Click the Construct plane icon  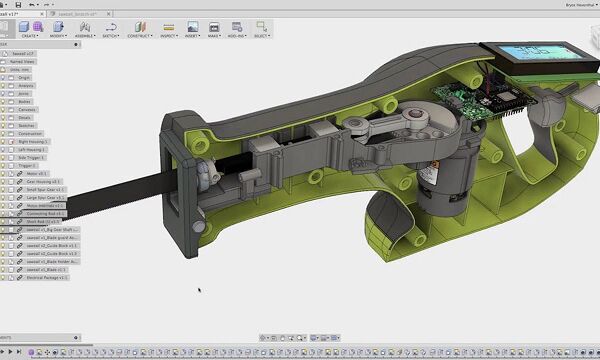pyautogui.click(x=140, y=27)
